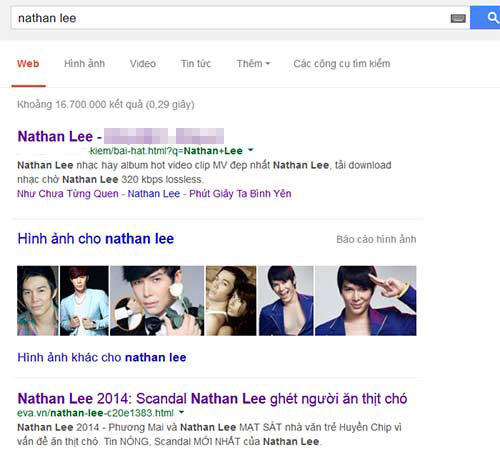The image size is (500, 460).
Task: Open the Tin tức tab
Action: pyautogui.click(x=196, y=63)
